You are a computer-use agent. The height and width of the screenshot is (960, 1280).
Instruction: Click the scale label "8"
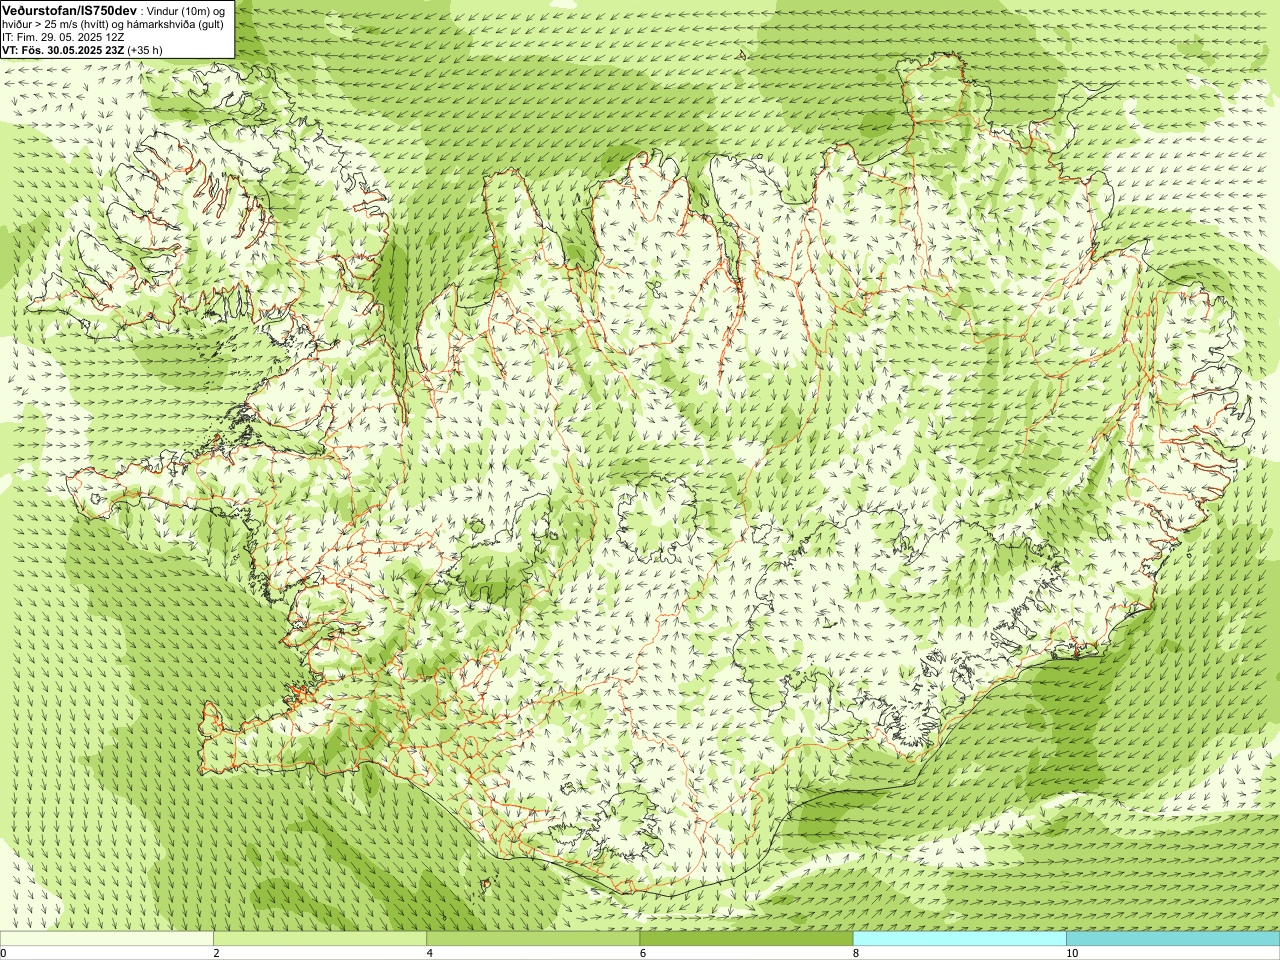855,953
